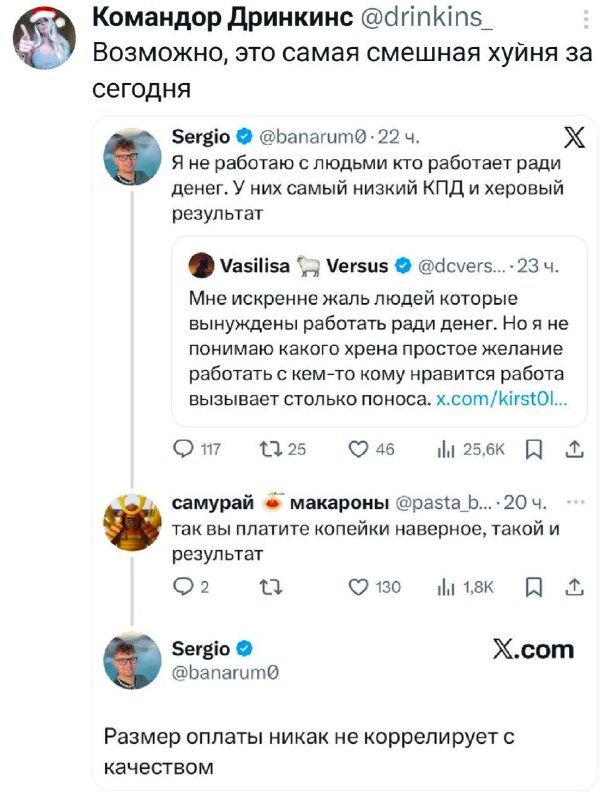Click the reply icon on Sergio's tweet
Image resolution: width=614 pixels, height=800 pixels.
pyautogui.click(x=187, y=451)
